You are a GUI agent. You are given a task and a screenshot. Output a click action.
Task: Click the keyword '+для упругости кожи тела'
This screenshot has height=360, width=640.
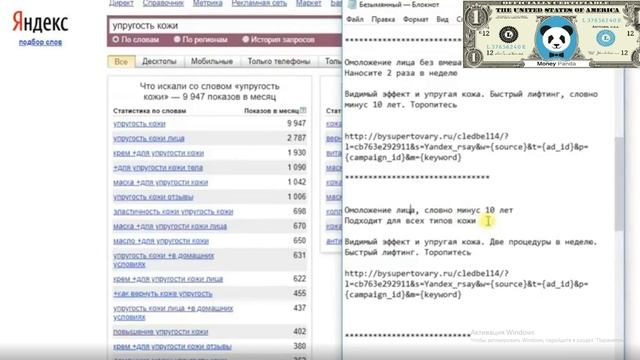point(158,168)
